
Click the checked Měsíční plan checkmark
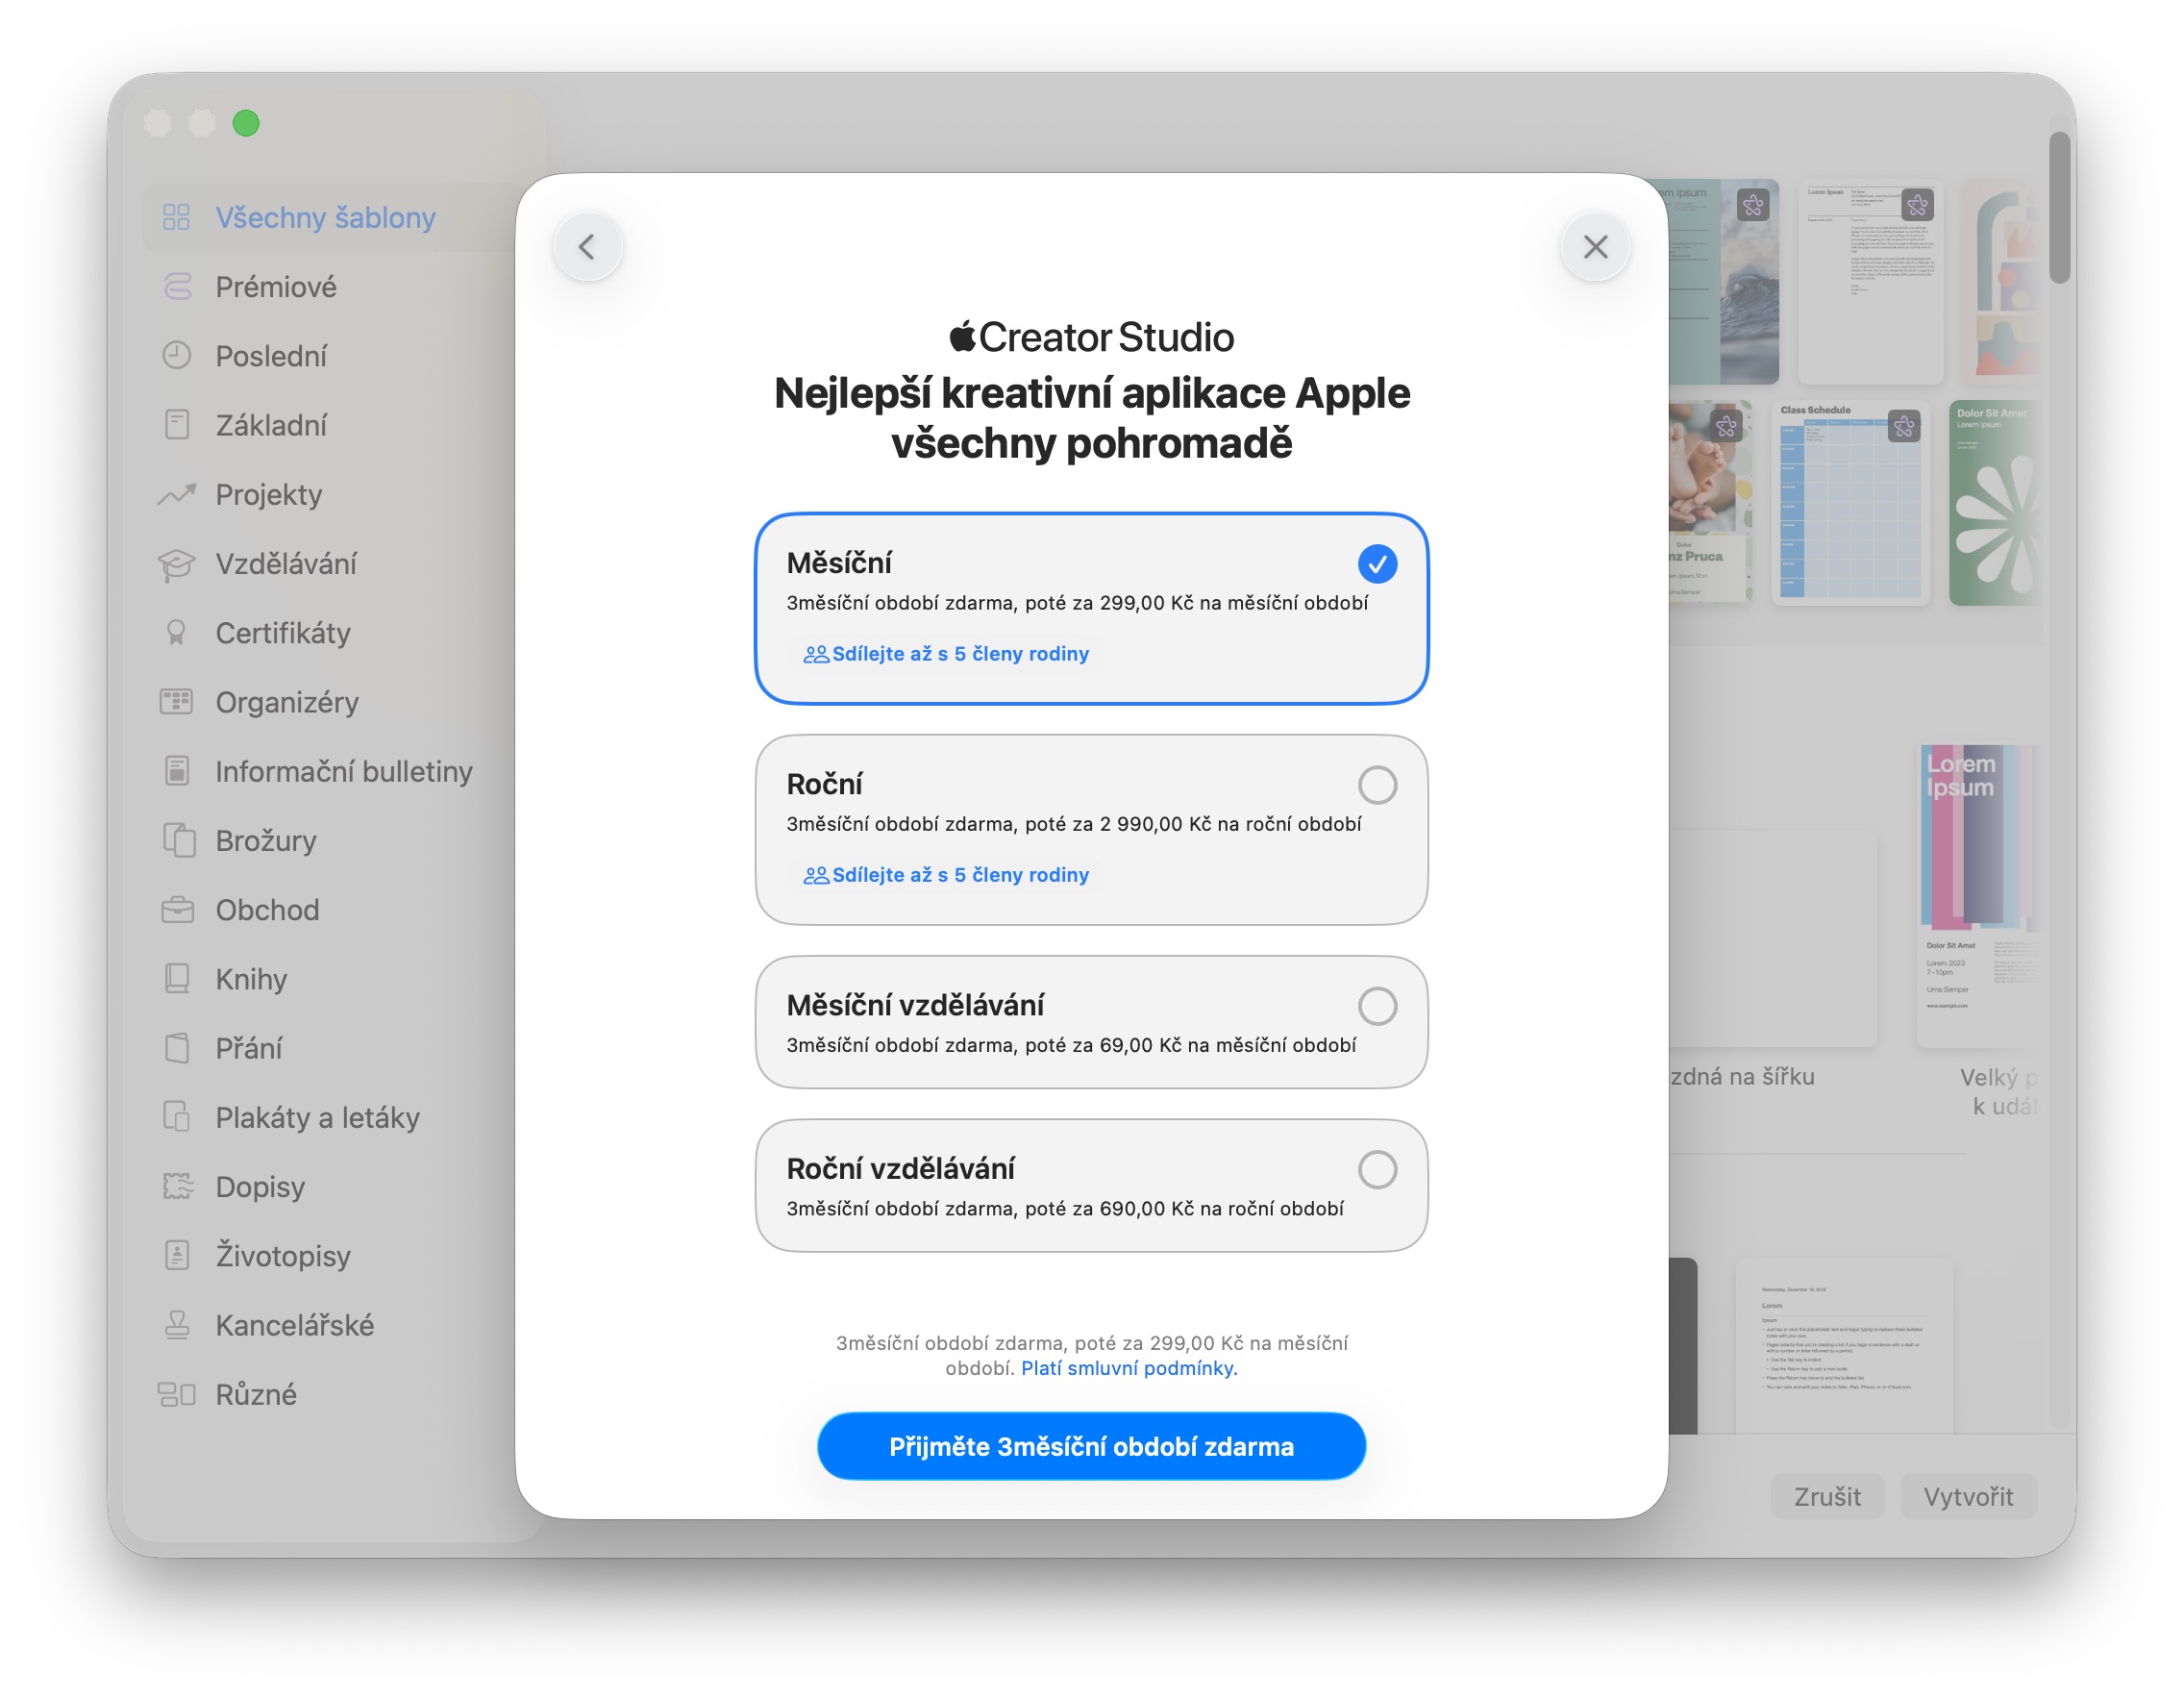pos(1377,564)
